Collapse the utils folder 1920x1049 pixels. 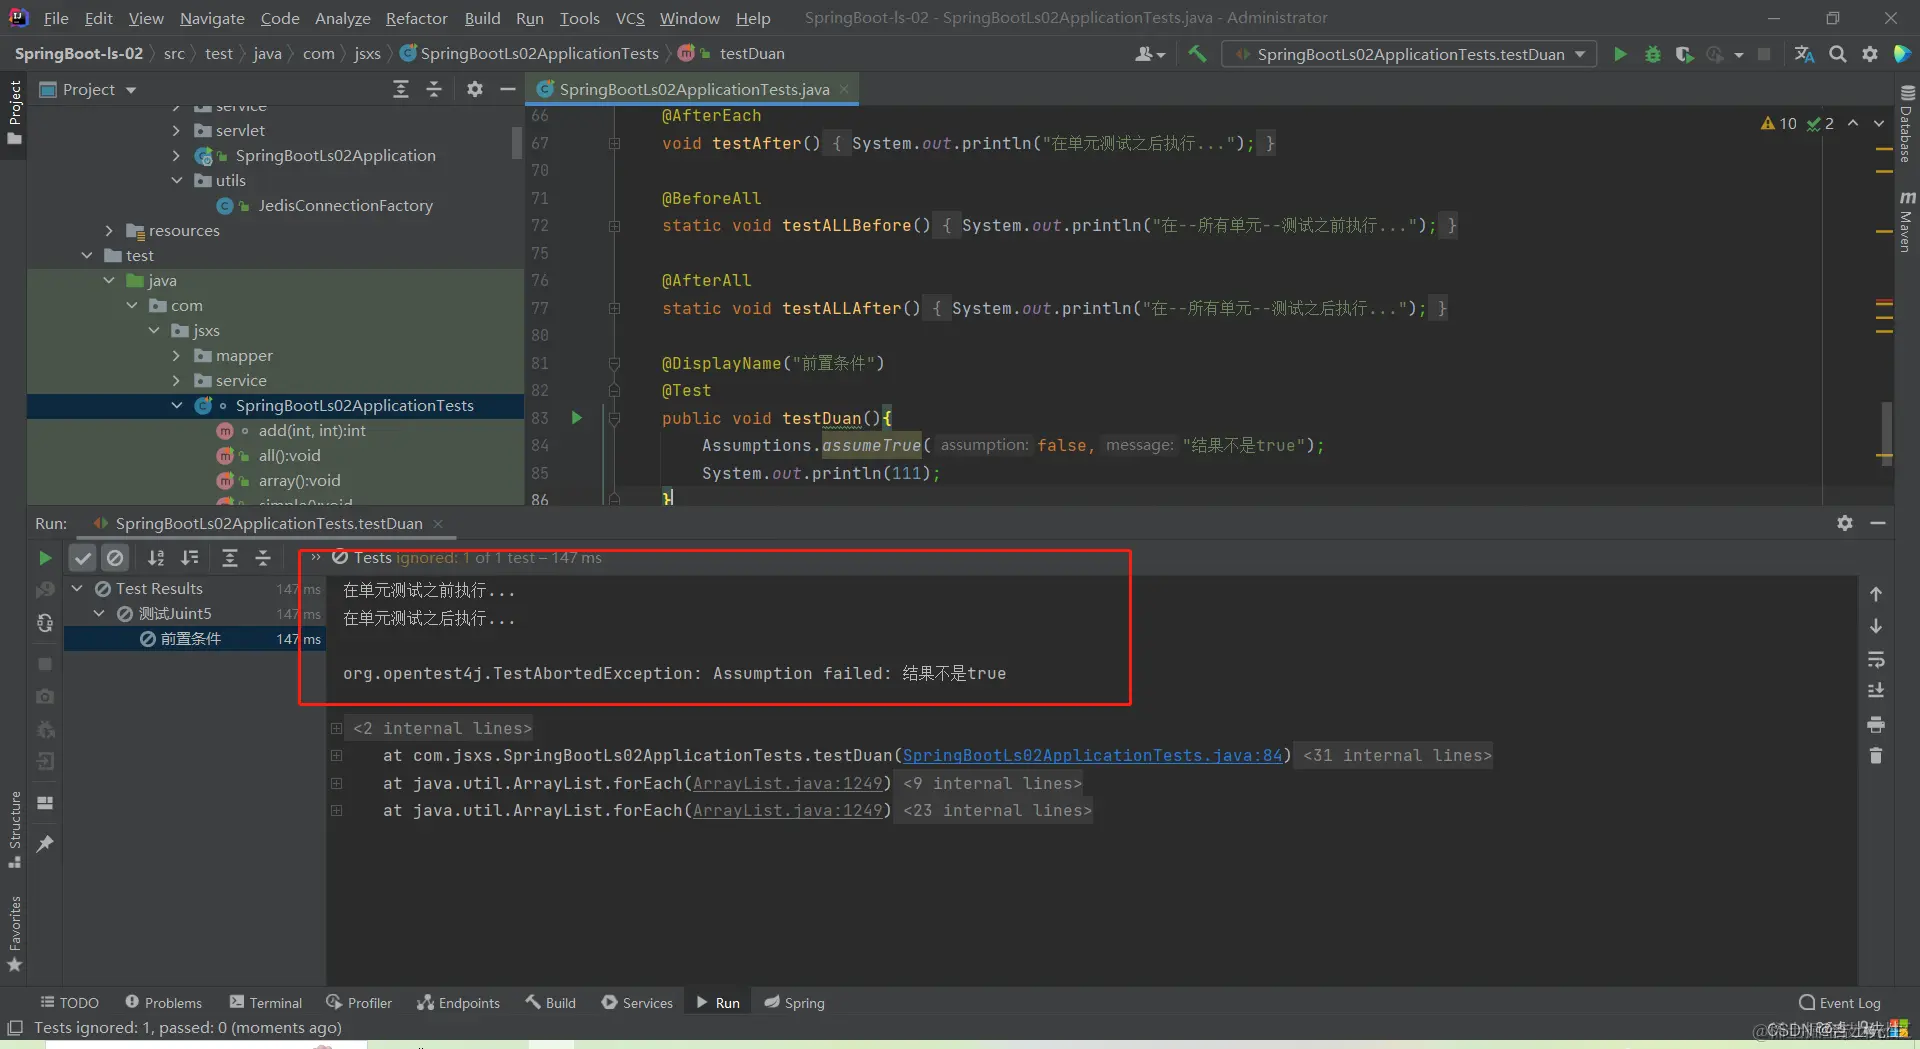(x=176, y=180)
